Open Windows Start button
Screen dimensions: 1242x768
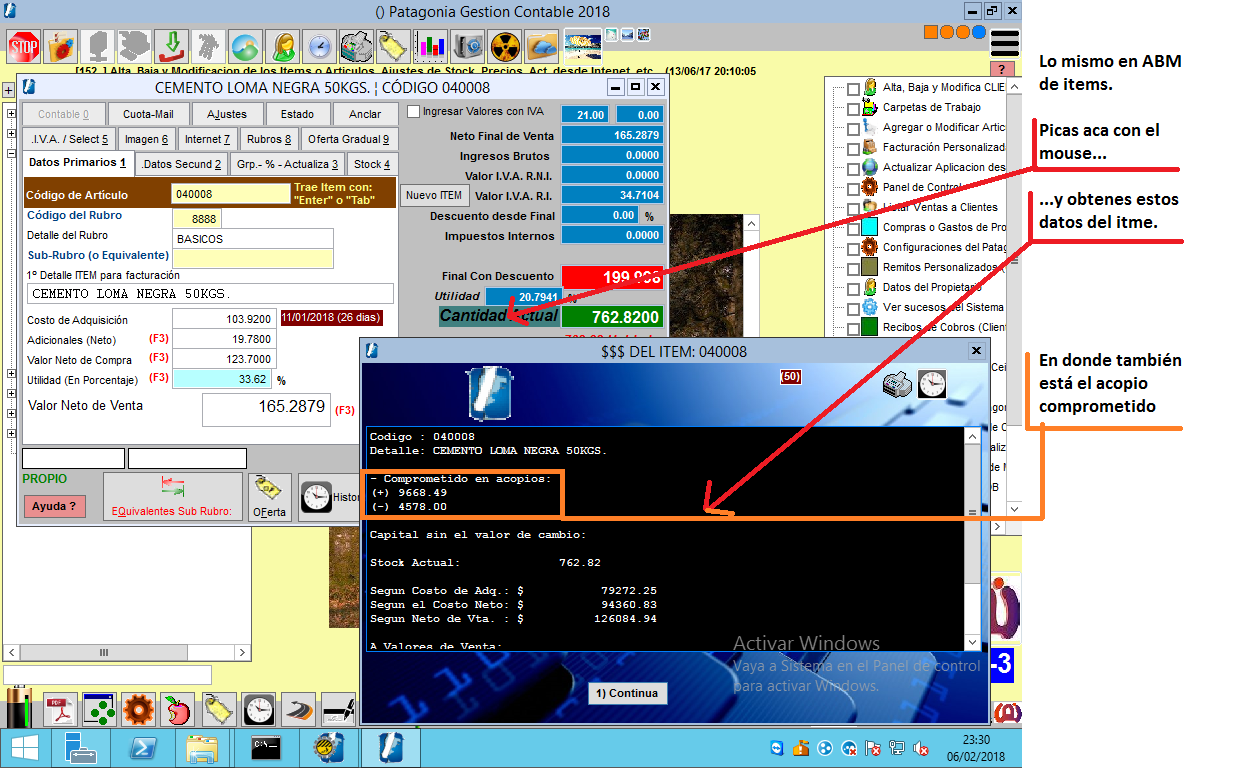tap(24, 748)
